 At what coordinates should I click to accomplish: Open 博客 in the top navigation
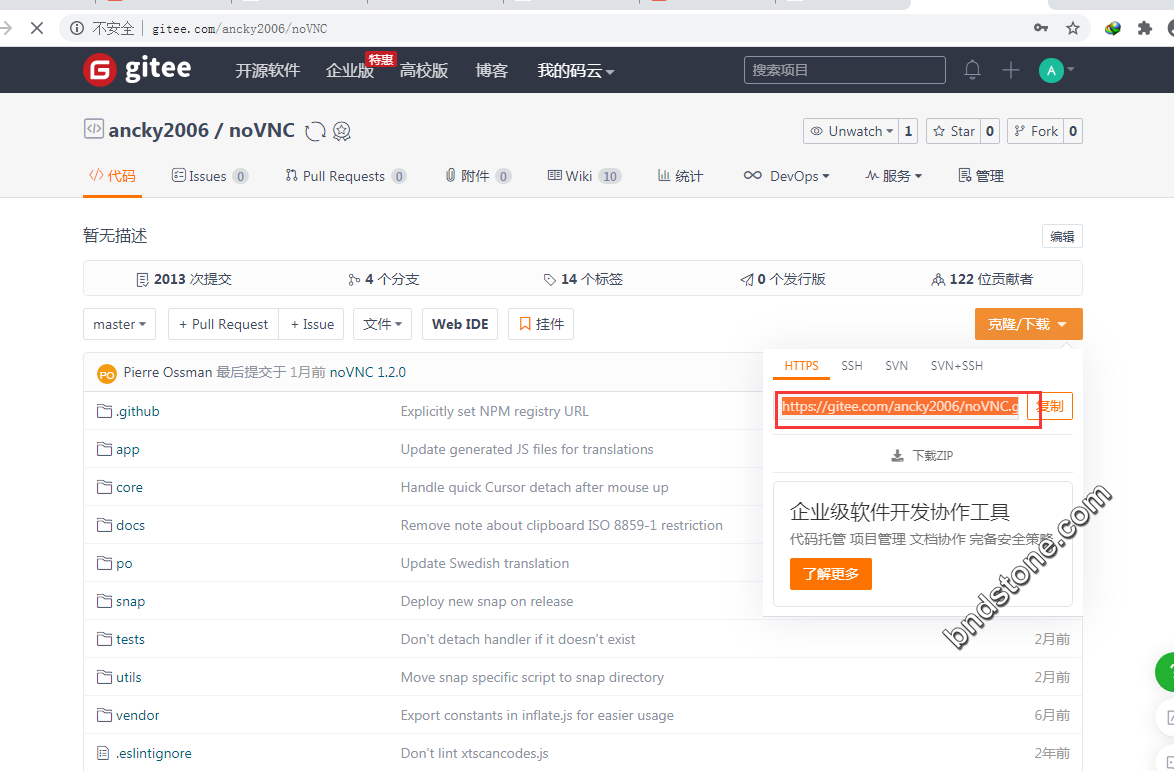492,70
